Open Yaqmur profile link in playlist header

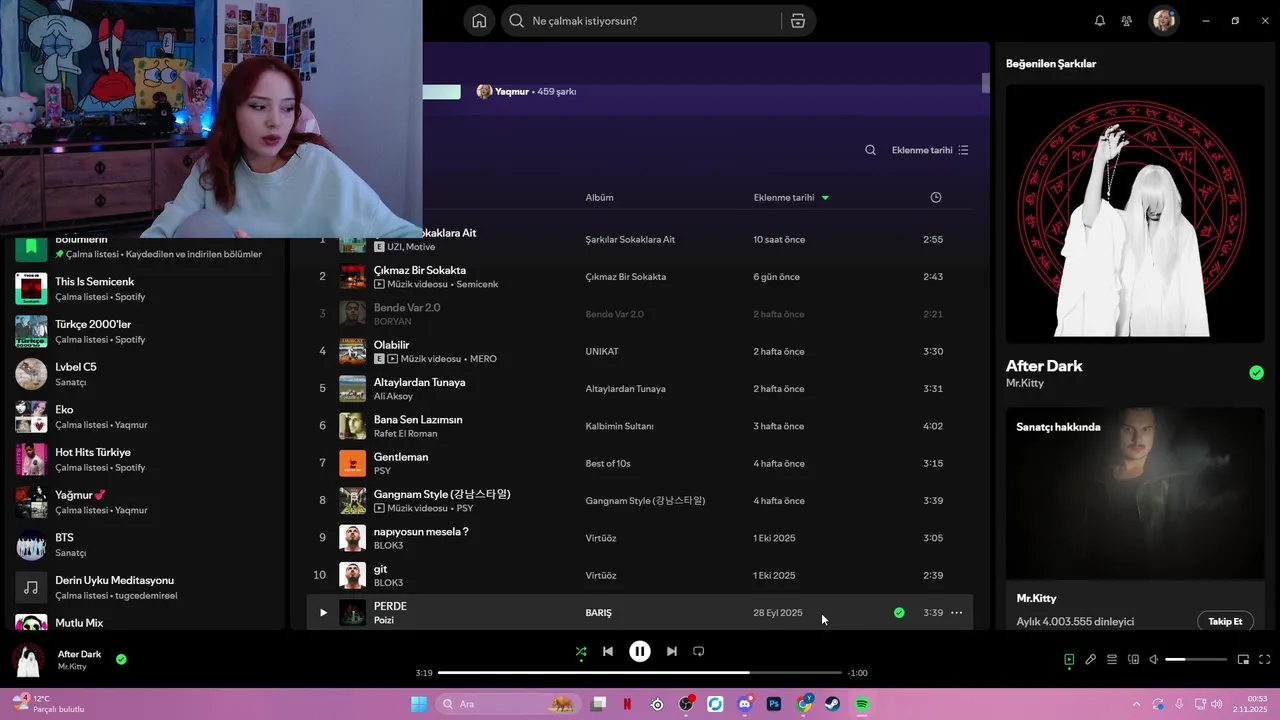[512, 92]
